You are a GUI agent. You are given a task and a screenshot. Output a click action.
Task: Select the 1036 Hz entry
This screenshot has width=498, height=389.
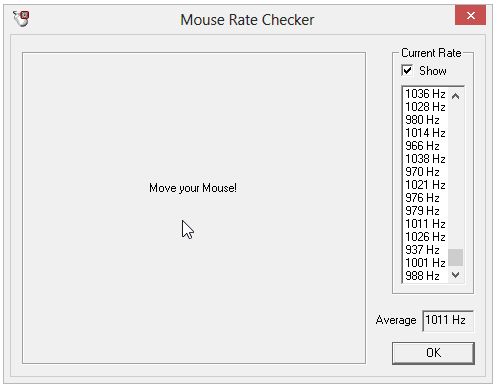[x=425, y=94]
